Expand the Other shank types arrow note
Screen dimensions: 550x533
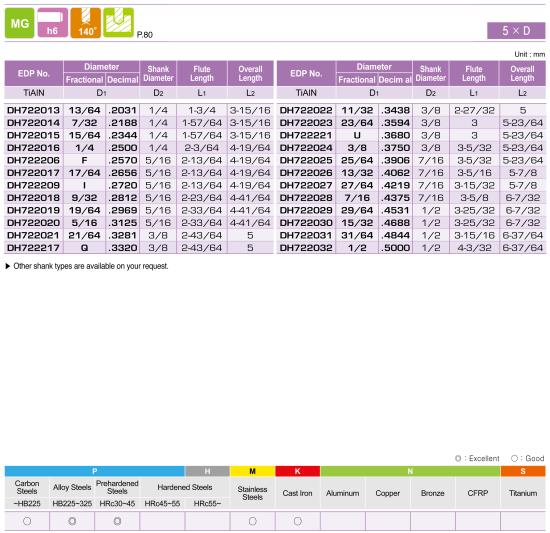click(8, 266)
